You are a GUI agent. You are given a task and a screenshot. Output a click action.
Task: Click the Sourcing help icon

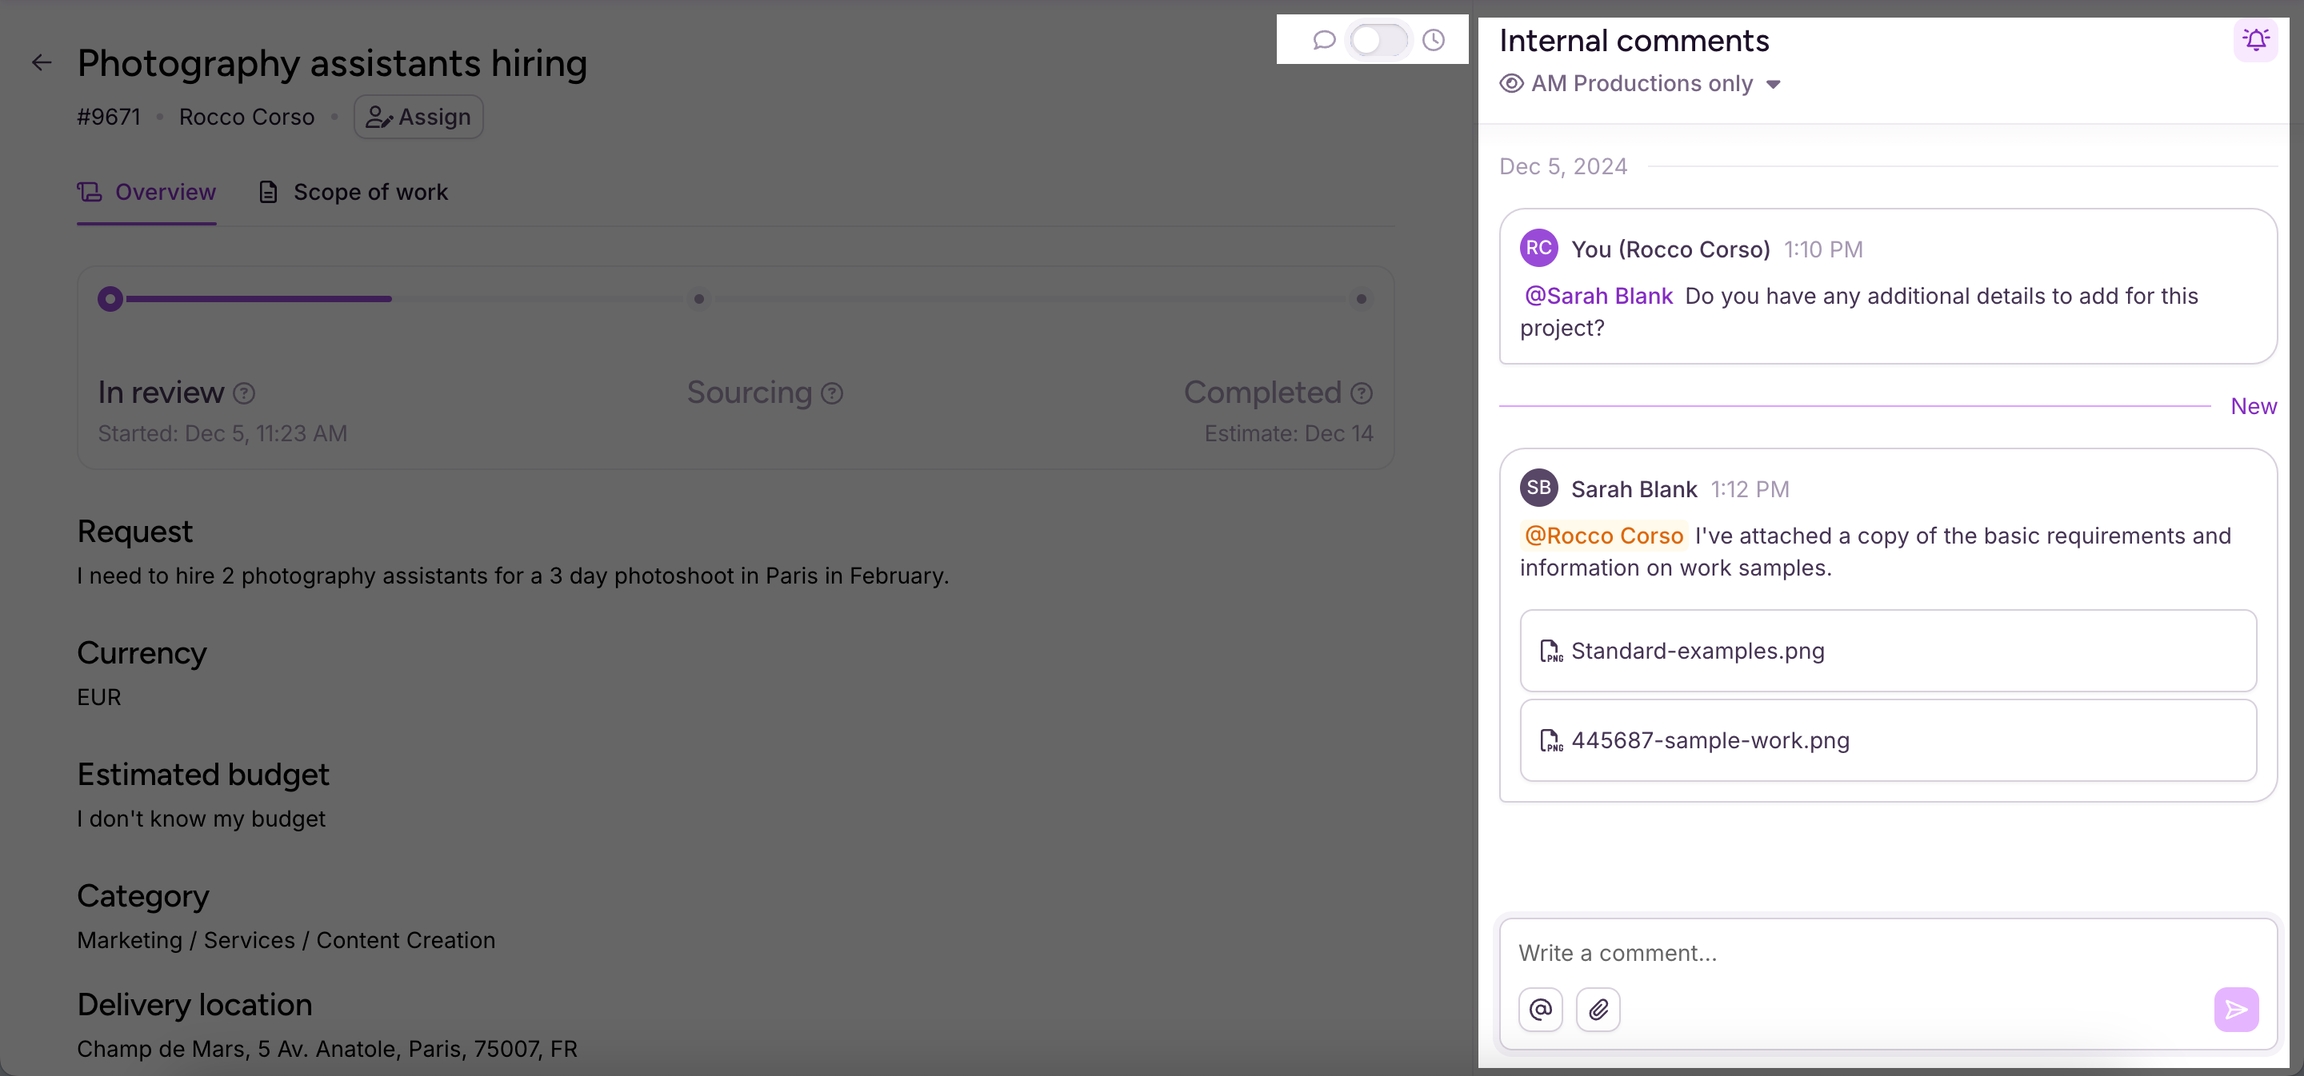pos(832,394)
